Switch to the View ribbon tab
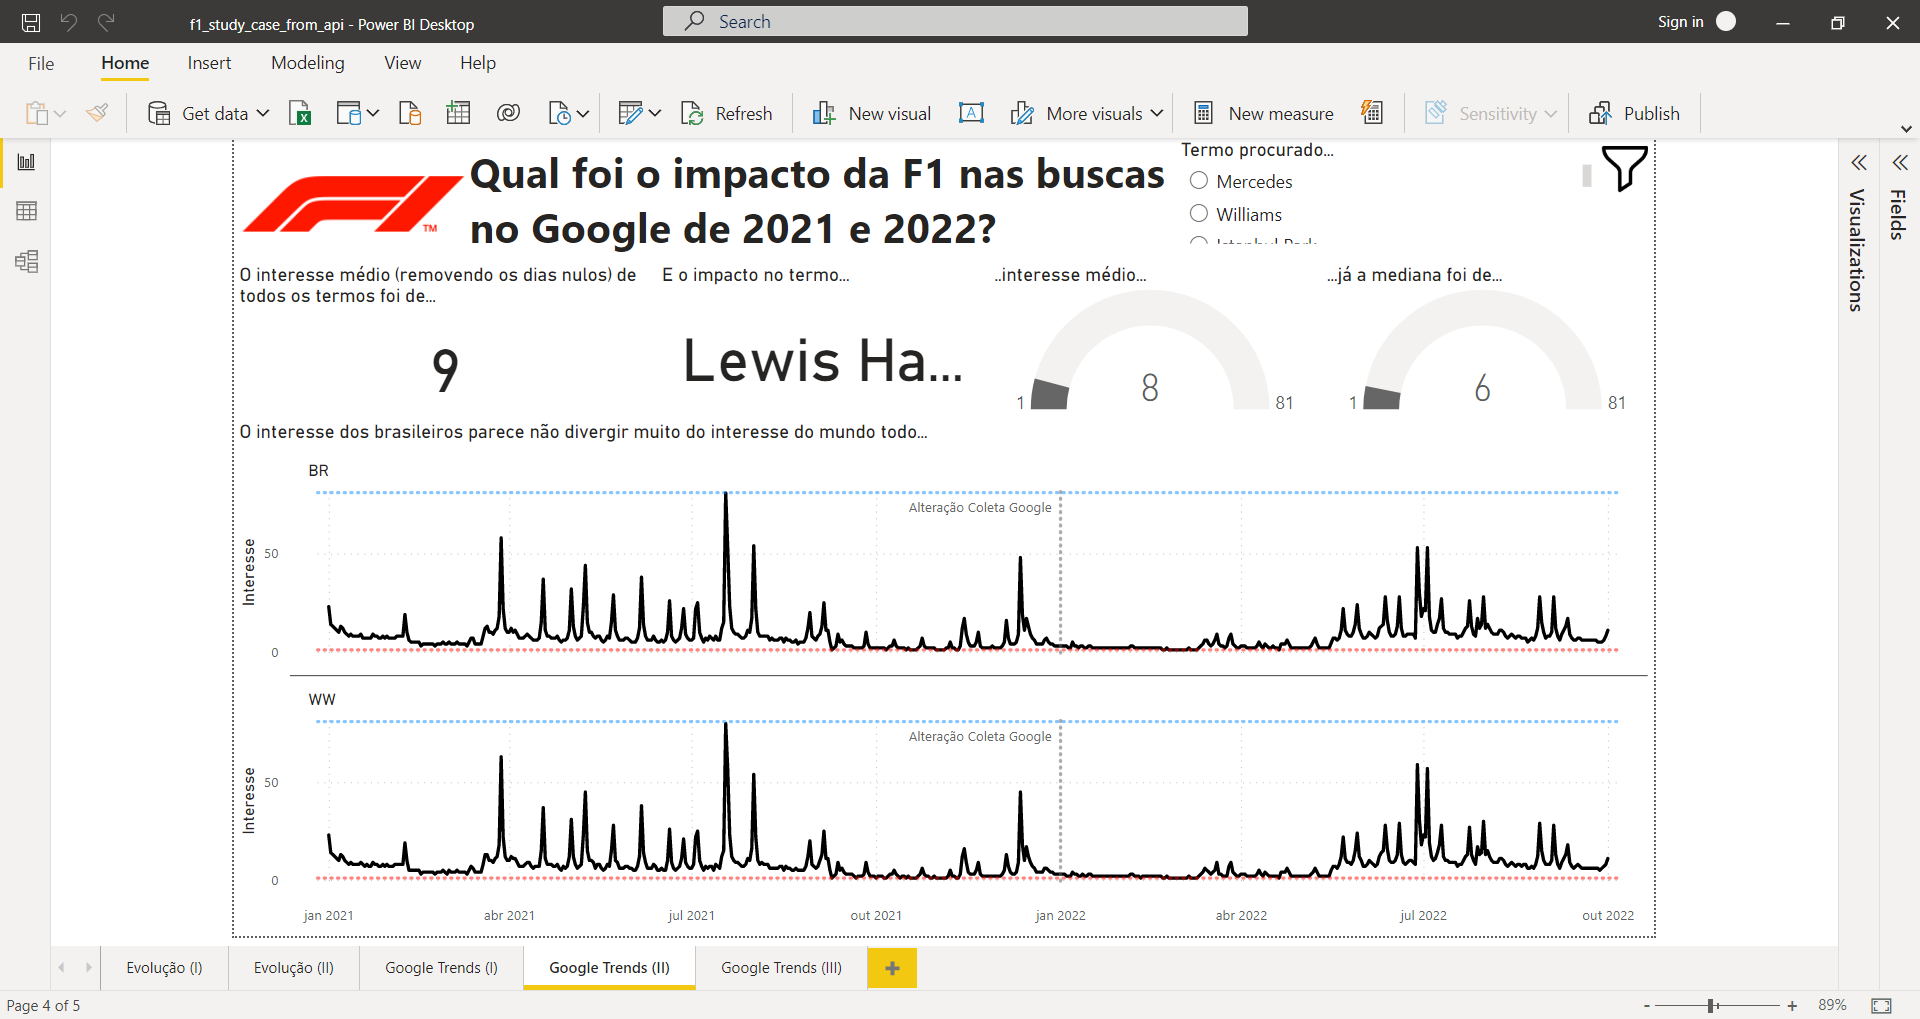Screen dimensions: 1920x1019 [x=403, y=63]
